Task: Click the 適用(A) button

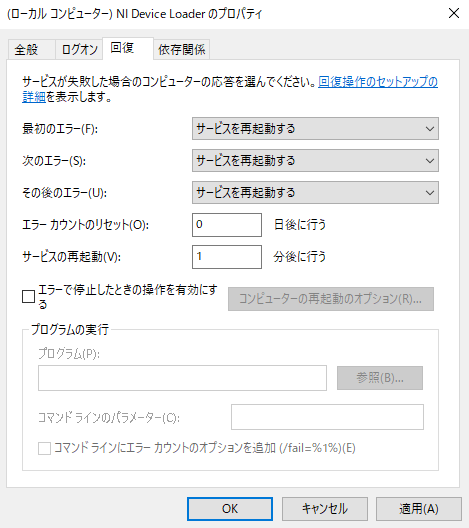Action: (419, 509)
